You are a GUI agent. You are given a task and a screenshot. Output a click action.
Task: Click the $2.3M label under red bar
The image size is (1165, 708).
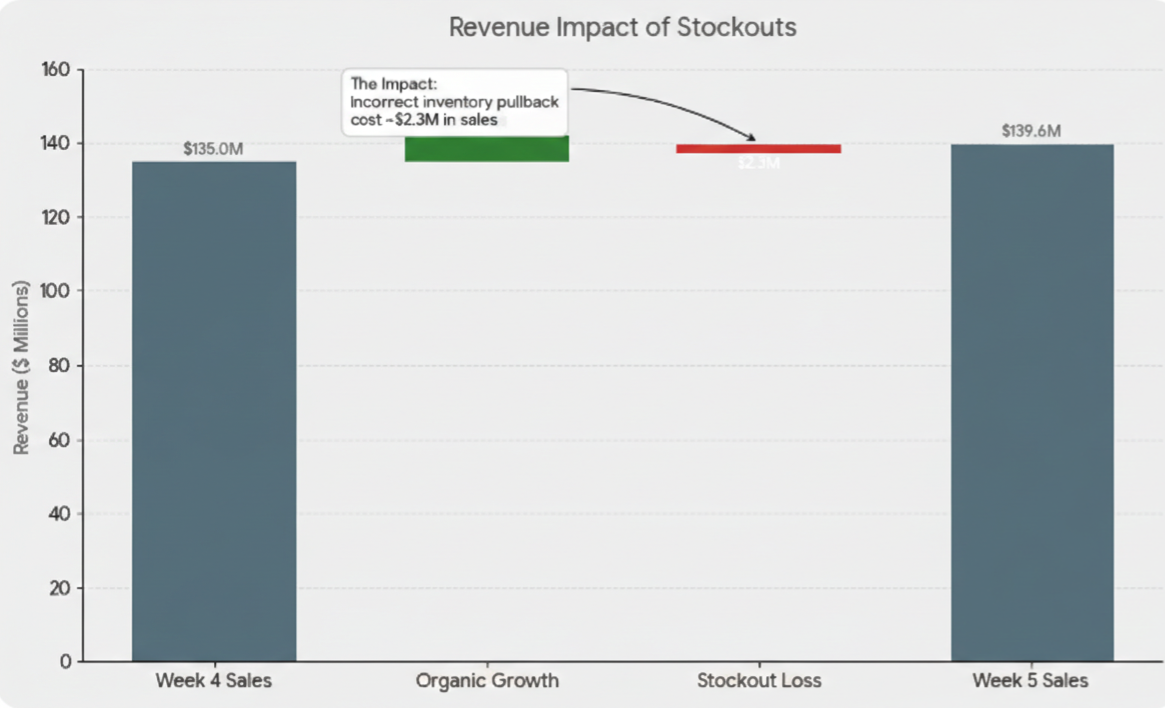758,163
